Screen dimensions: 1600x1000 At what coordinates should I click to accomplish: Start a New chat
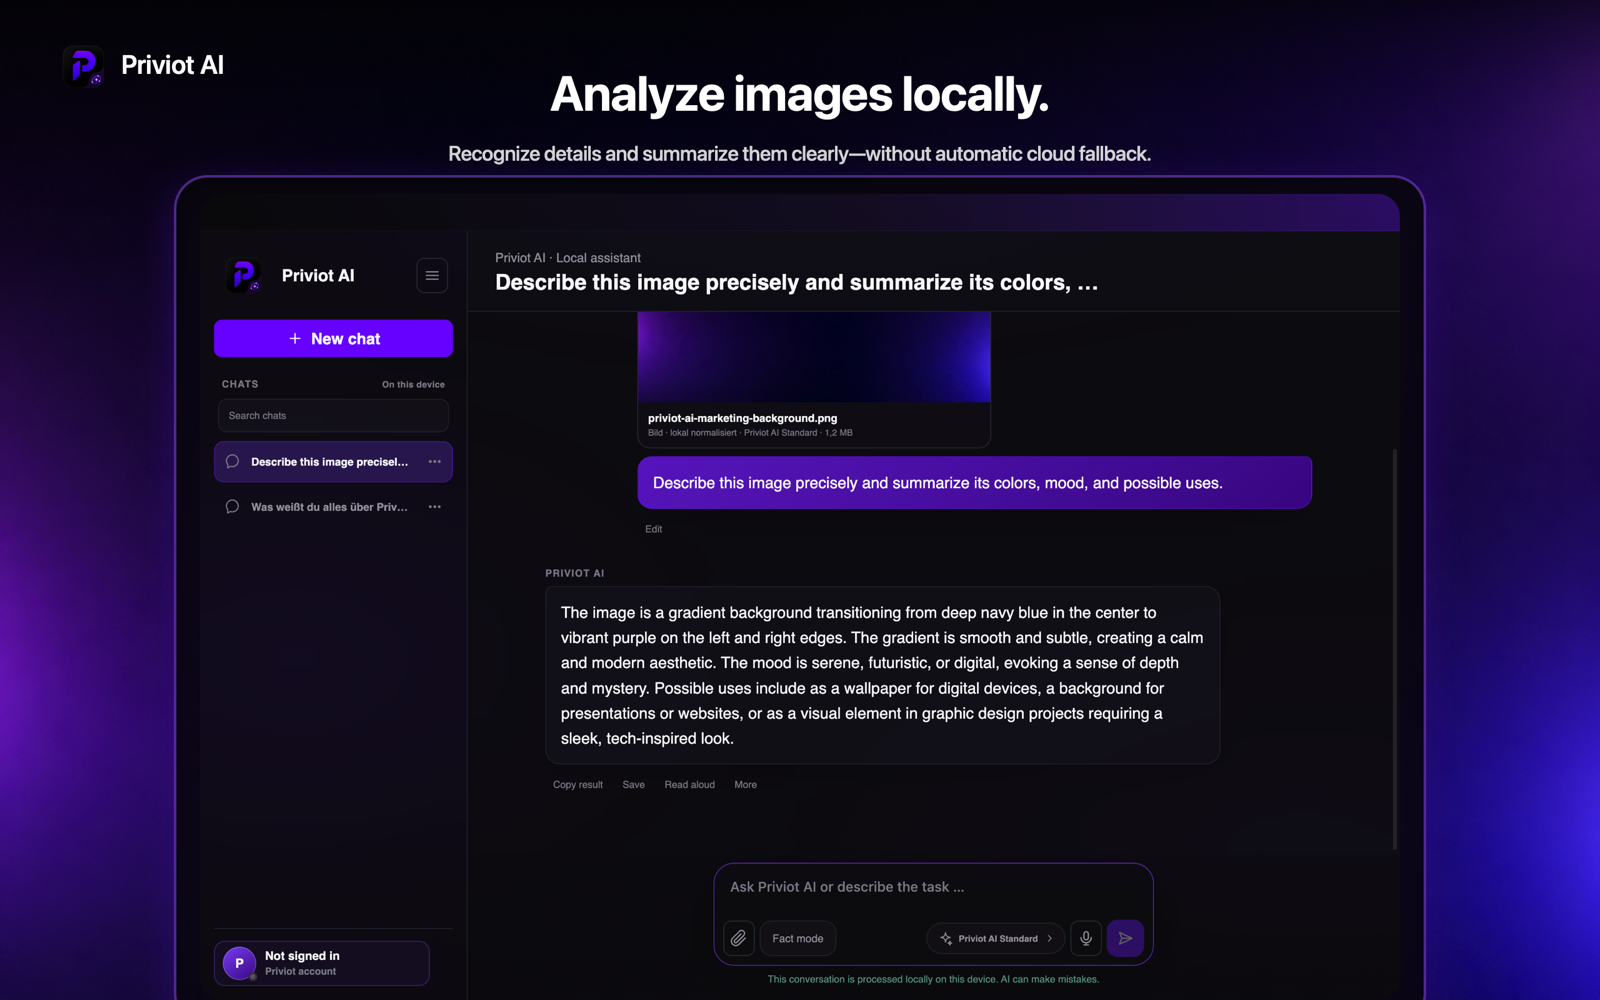click(x=333, y=339)
